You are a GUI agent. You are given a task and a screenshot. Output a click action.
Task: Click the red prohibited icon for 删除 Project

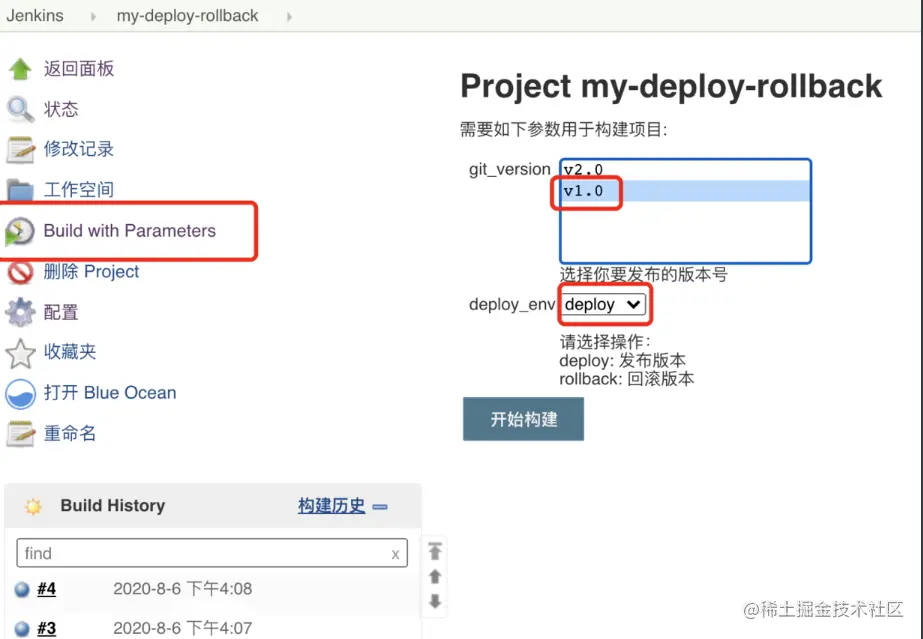click(x=20, y=272)
